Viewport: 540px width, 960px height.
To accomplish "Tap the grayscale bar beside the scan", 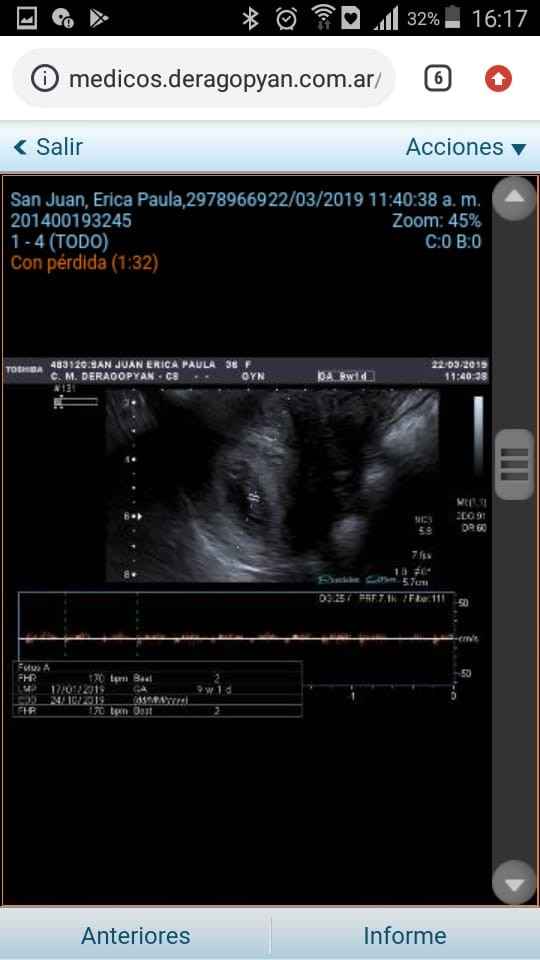I will (478, 436).
